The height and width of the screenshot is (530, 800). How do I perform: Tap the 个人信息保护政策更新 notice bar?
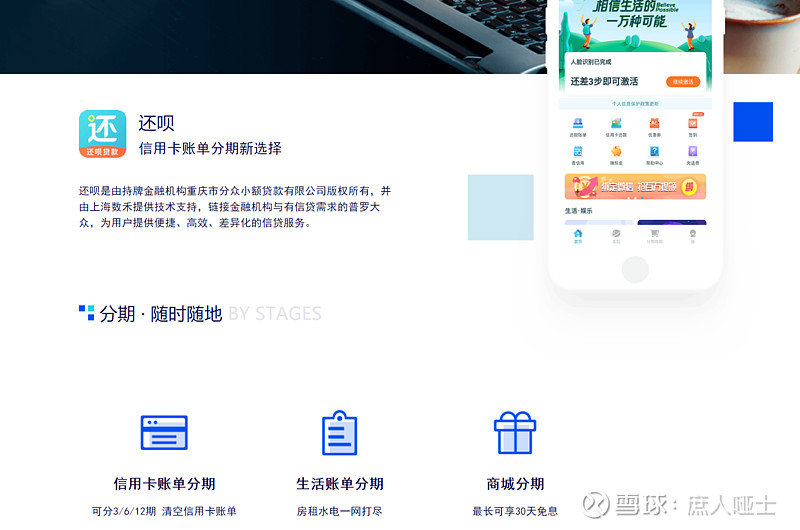(635, 104)
